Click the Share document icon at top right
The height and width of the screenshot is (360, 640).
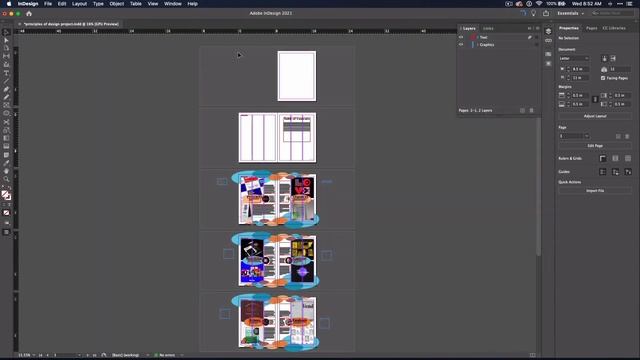click(546, 13)
